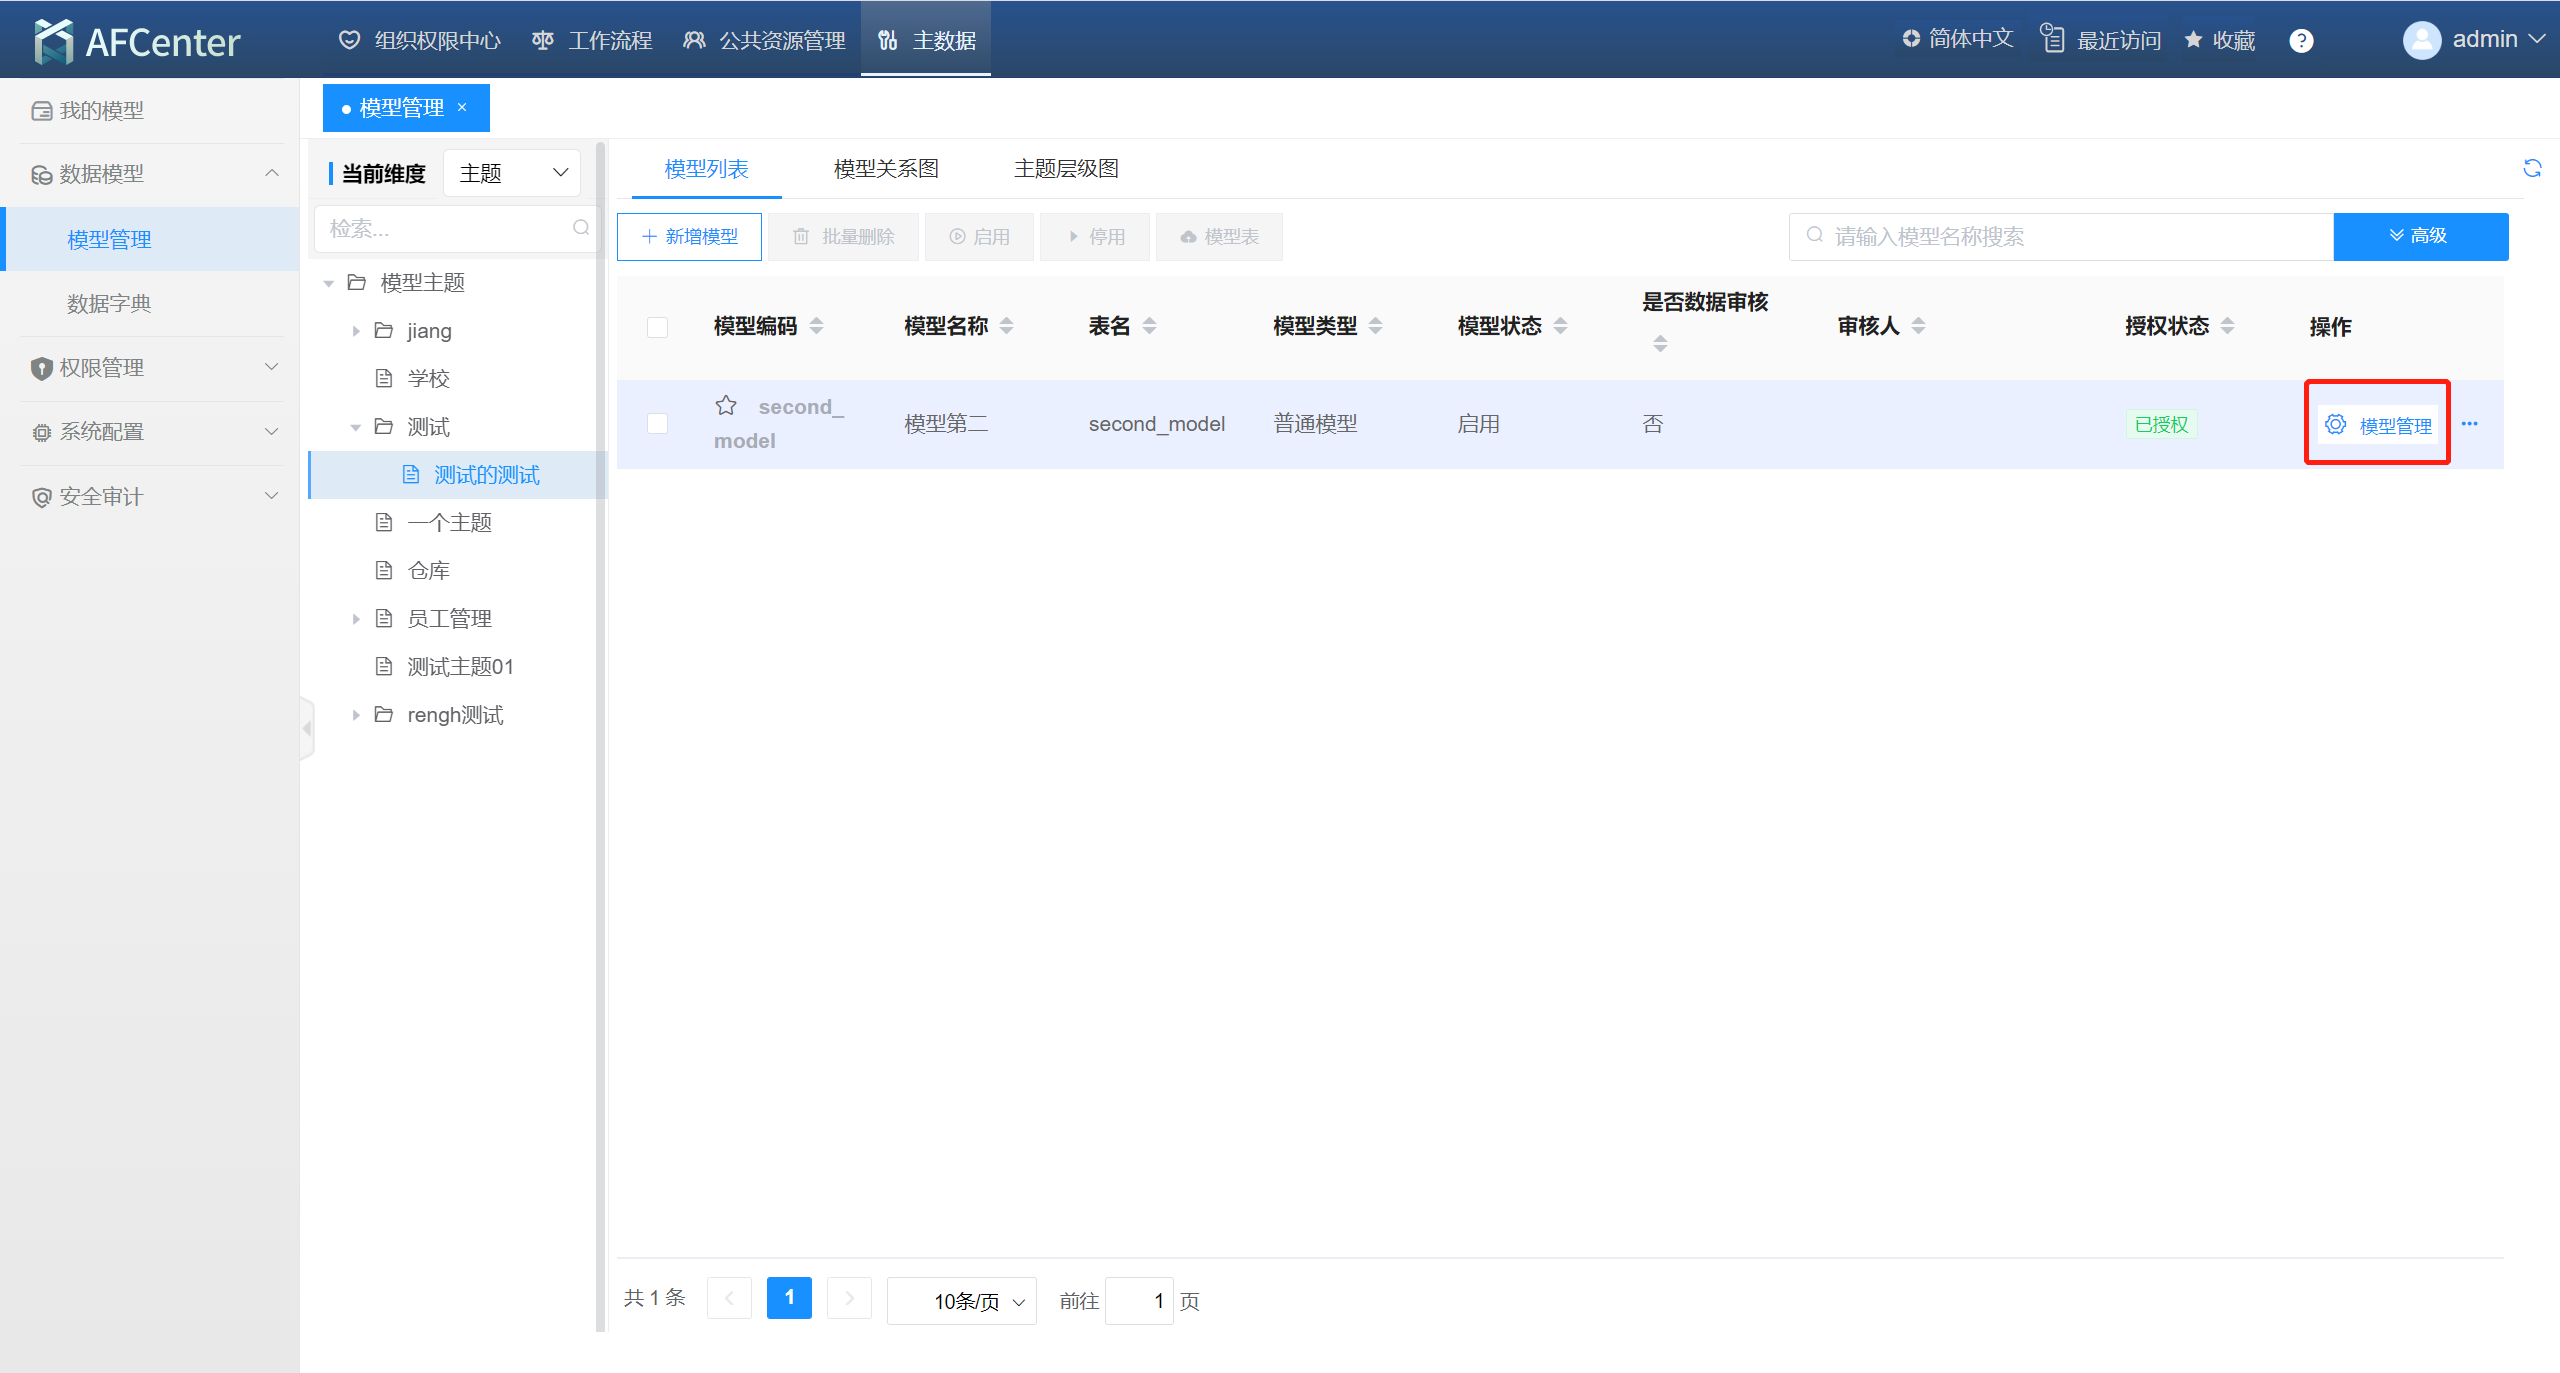Screen dimensions: 2560x1373
Task: Close the 模型管理 page tab
Action: coord(462,108)
